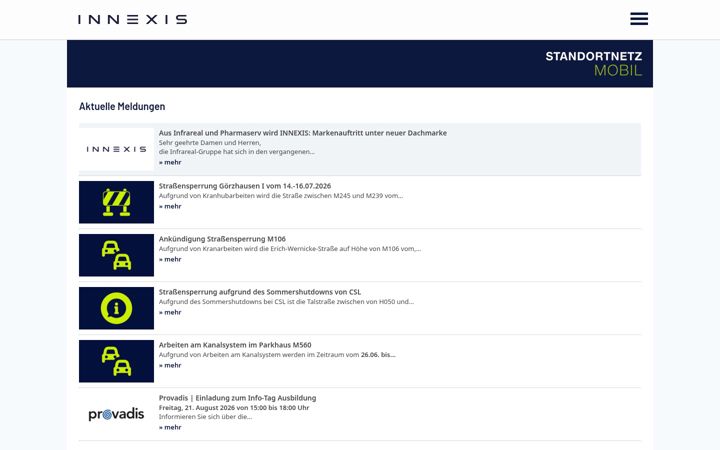Open 'Straßensperrung Görzhausen I' headline
This screenshot has height=450, width=720.
click(x=245, y=186)
